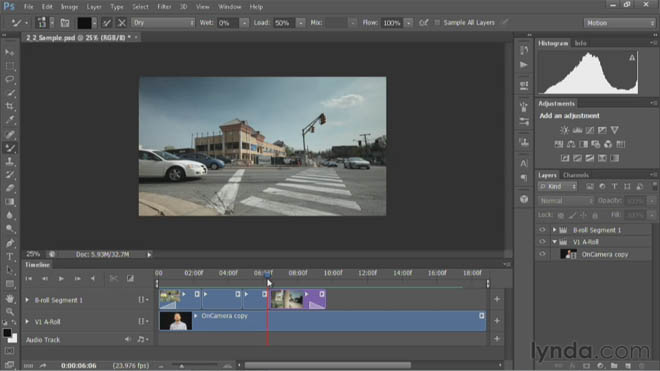Expand B-roll Segment 1 in Layers panel
The height and width of the screenshot is (371, 660).
pos(554,230)
